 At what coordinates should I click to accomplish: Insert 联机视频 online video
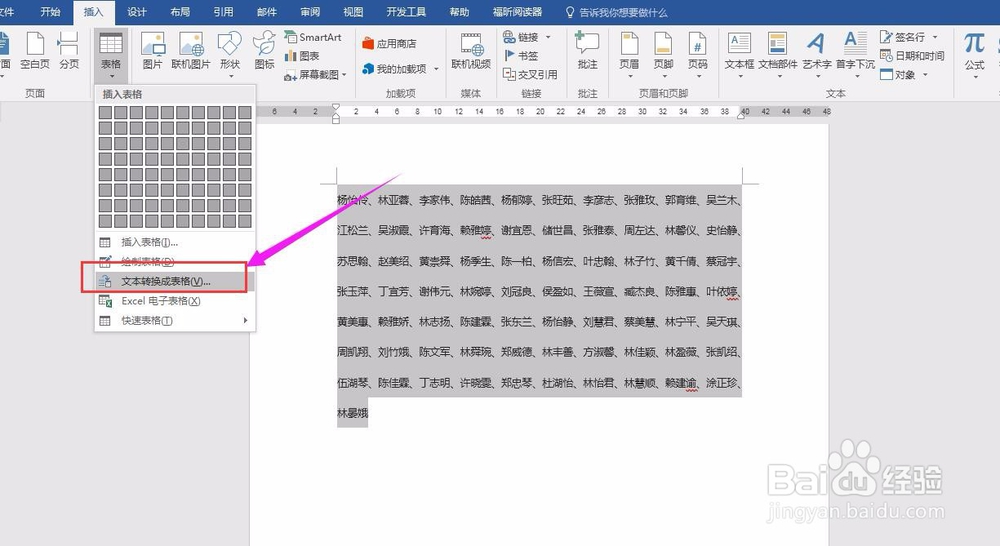[471, 50]
